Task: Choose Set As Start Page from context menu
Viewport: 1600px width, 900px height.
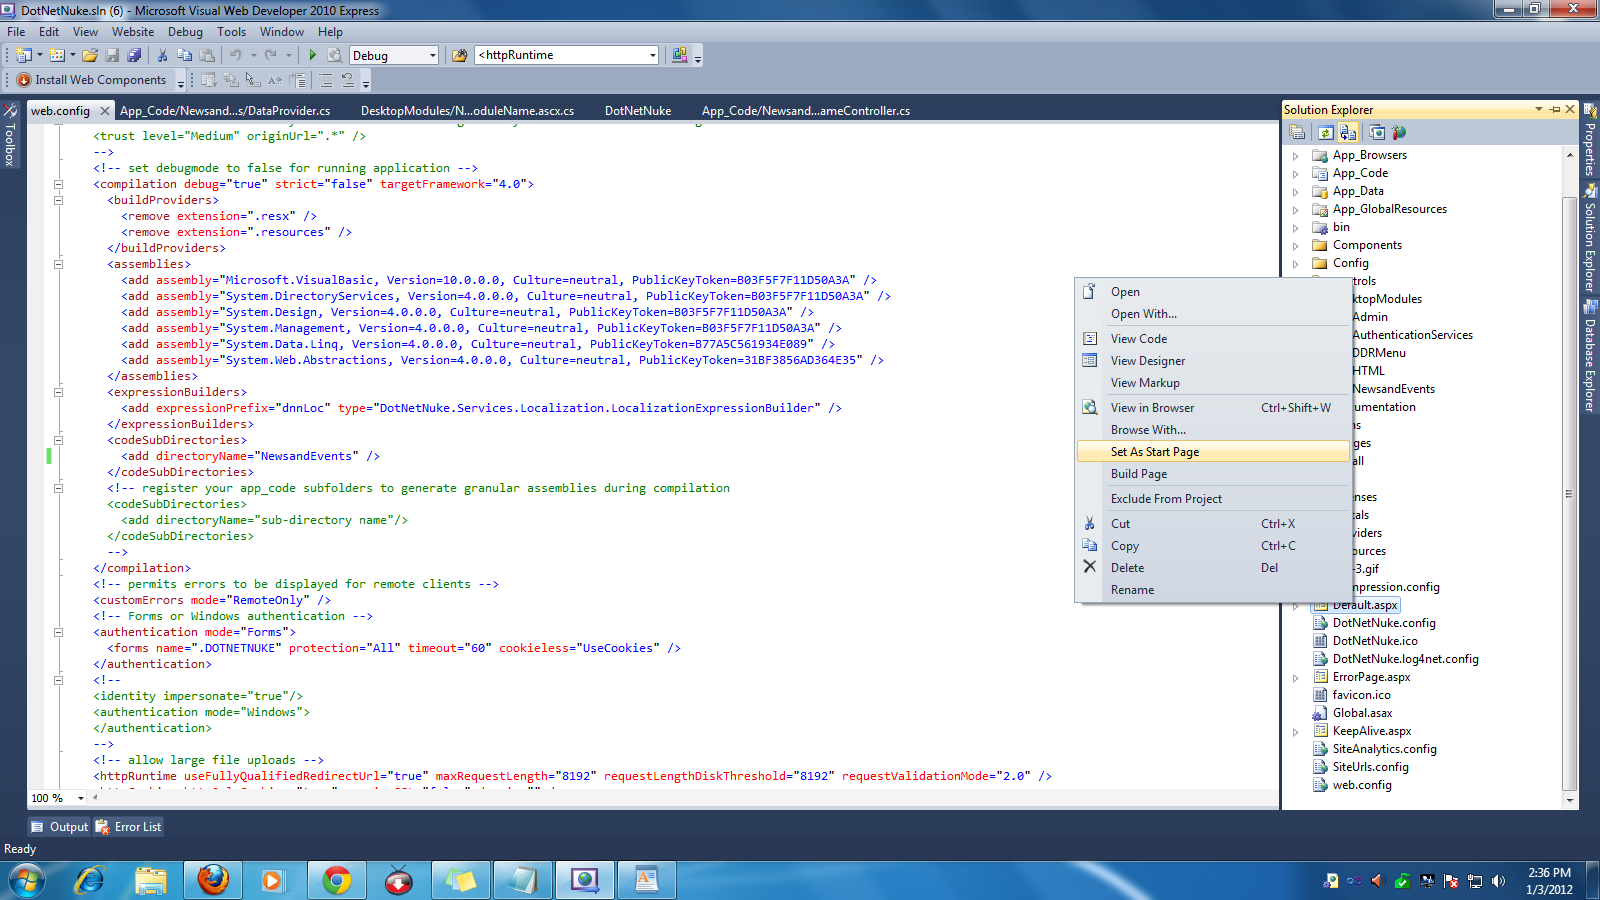Action: [1214, 452]
